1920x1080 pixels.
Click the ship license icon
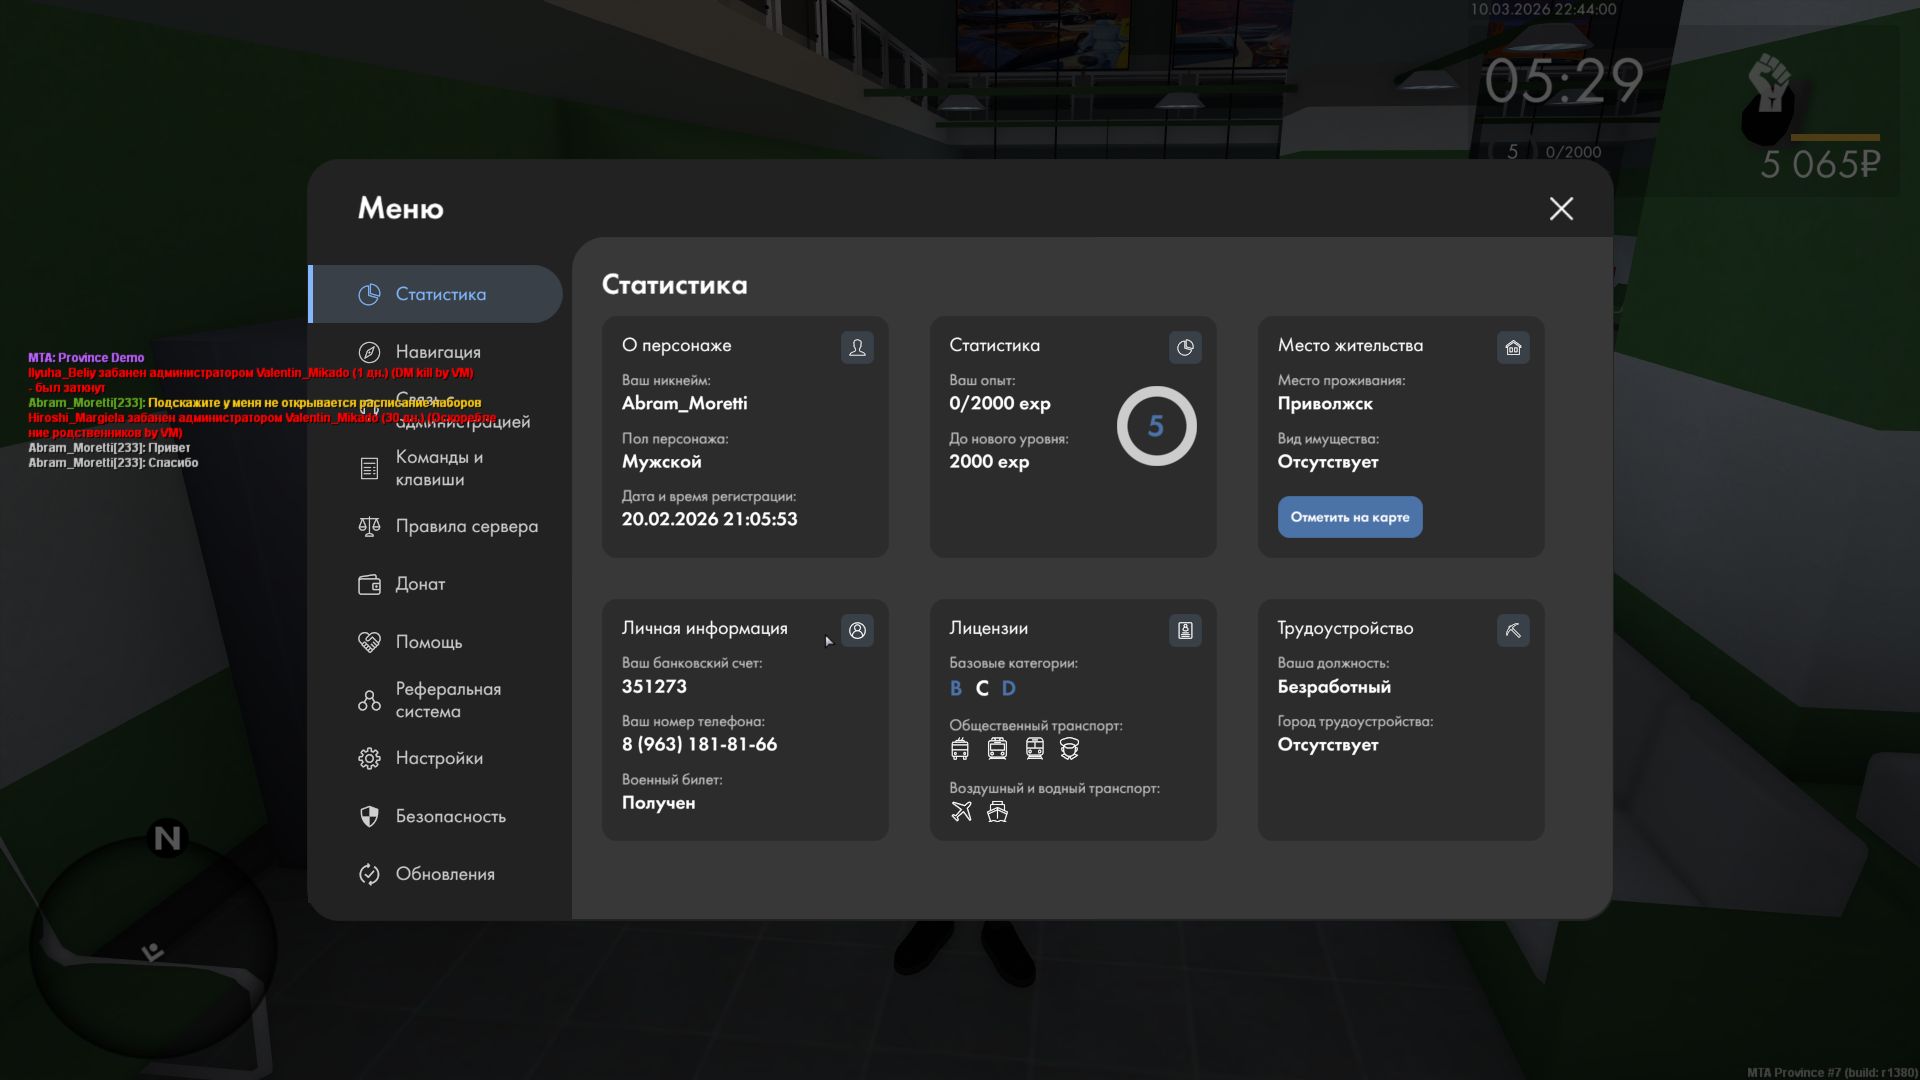997,811
